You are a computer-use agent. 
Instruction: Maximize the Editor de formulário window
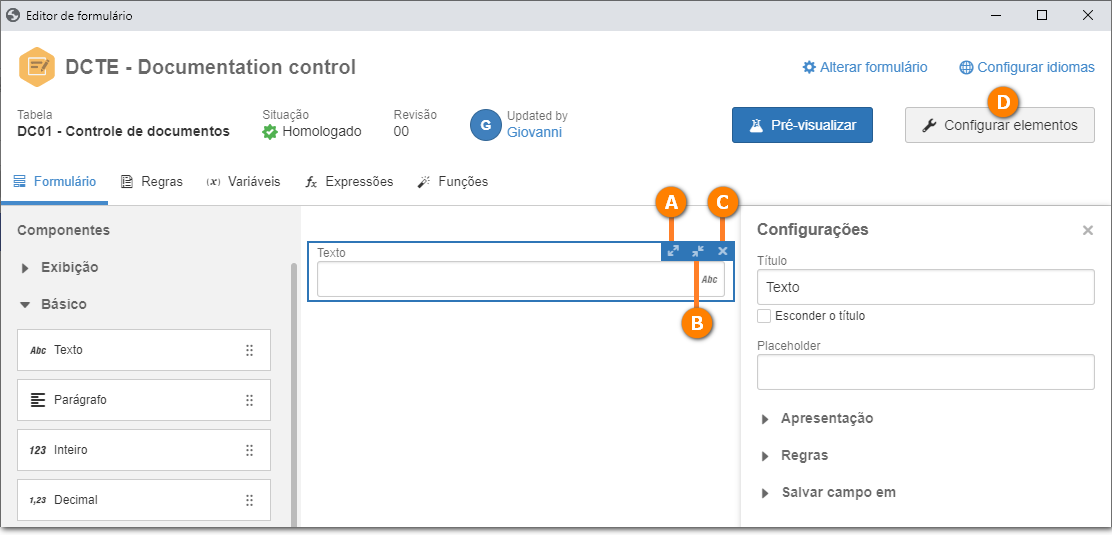click(1042, 15)
